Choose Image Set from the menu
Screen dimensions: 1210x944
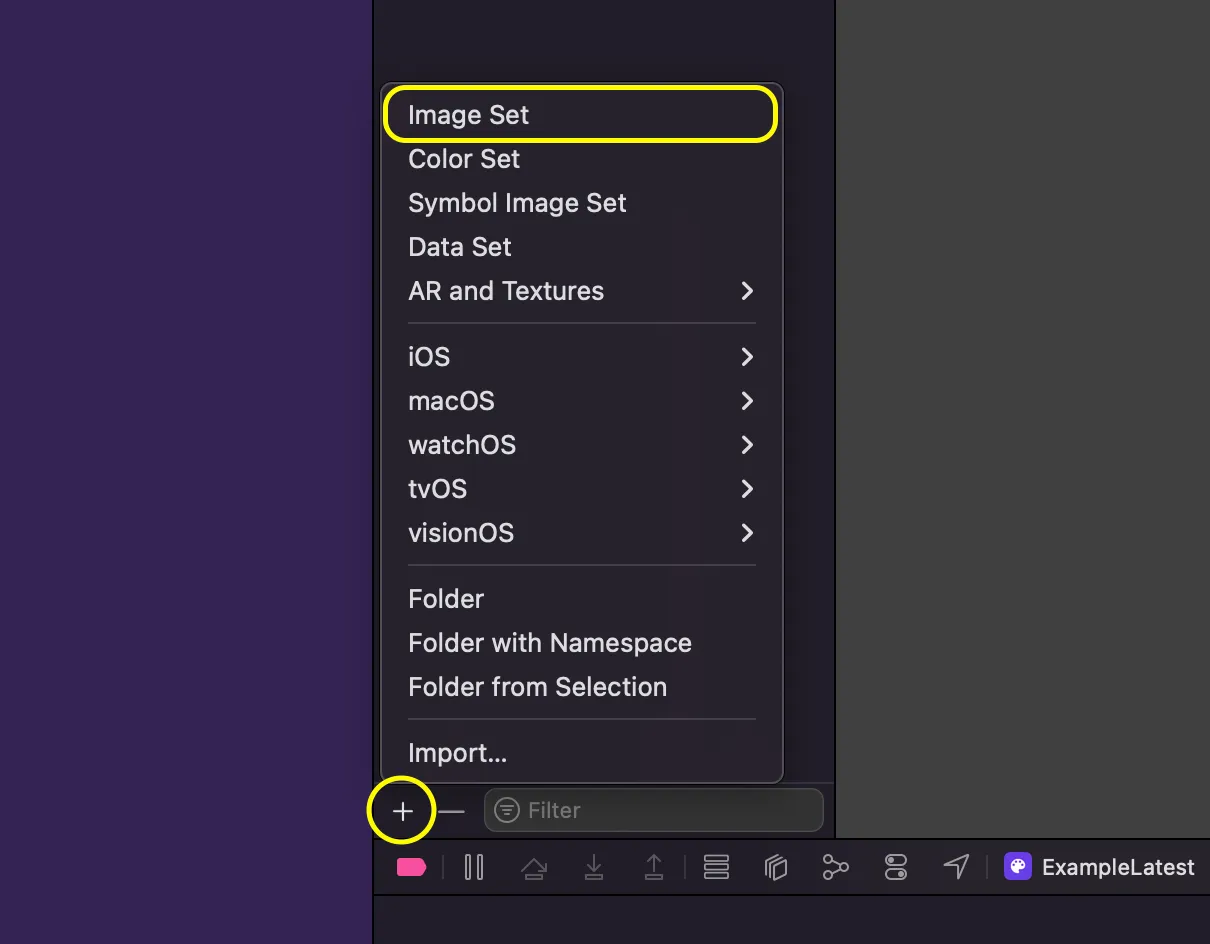pyautogui.click(x=580, y=115)
